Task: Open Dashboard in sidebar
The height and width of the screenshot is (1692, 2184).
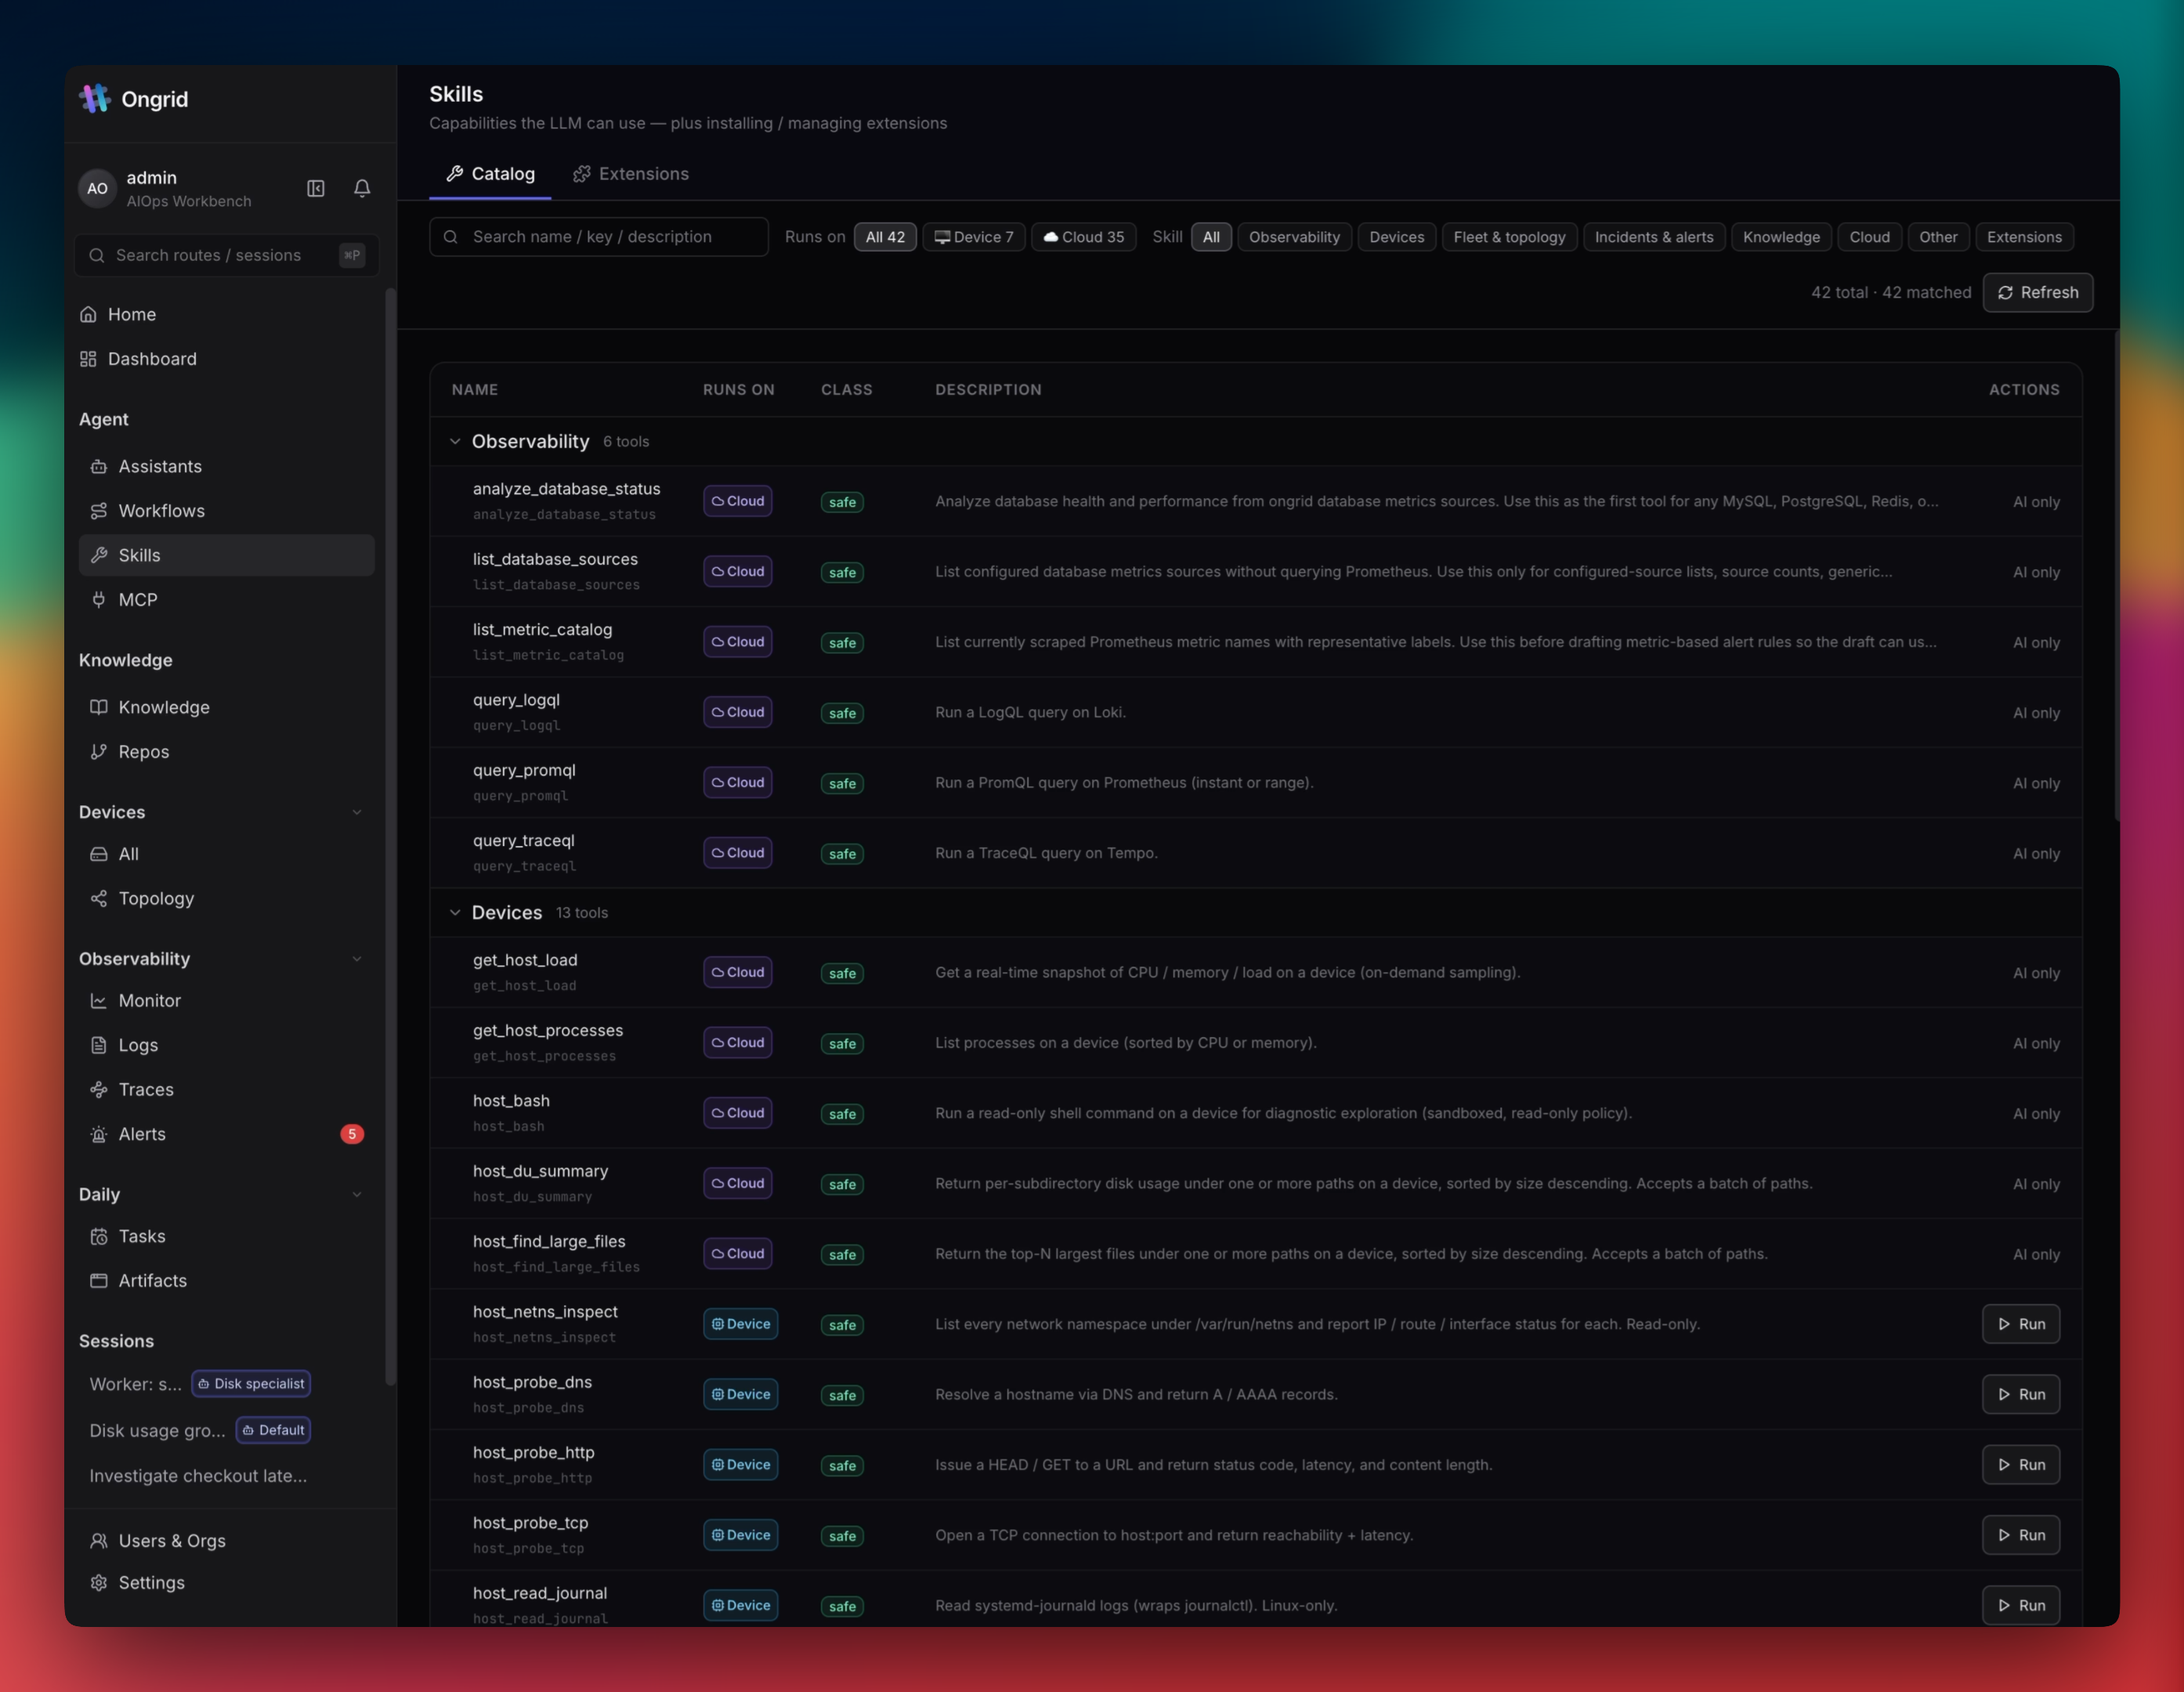Action: 226,359
